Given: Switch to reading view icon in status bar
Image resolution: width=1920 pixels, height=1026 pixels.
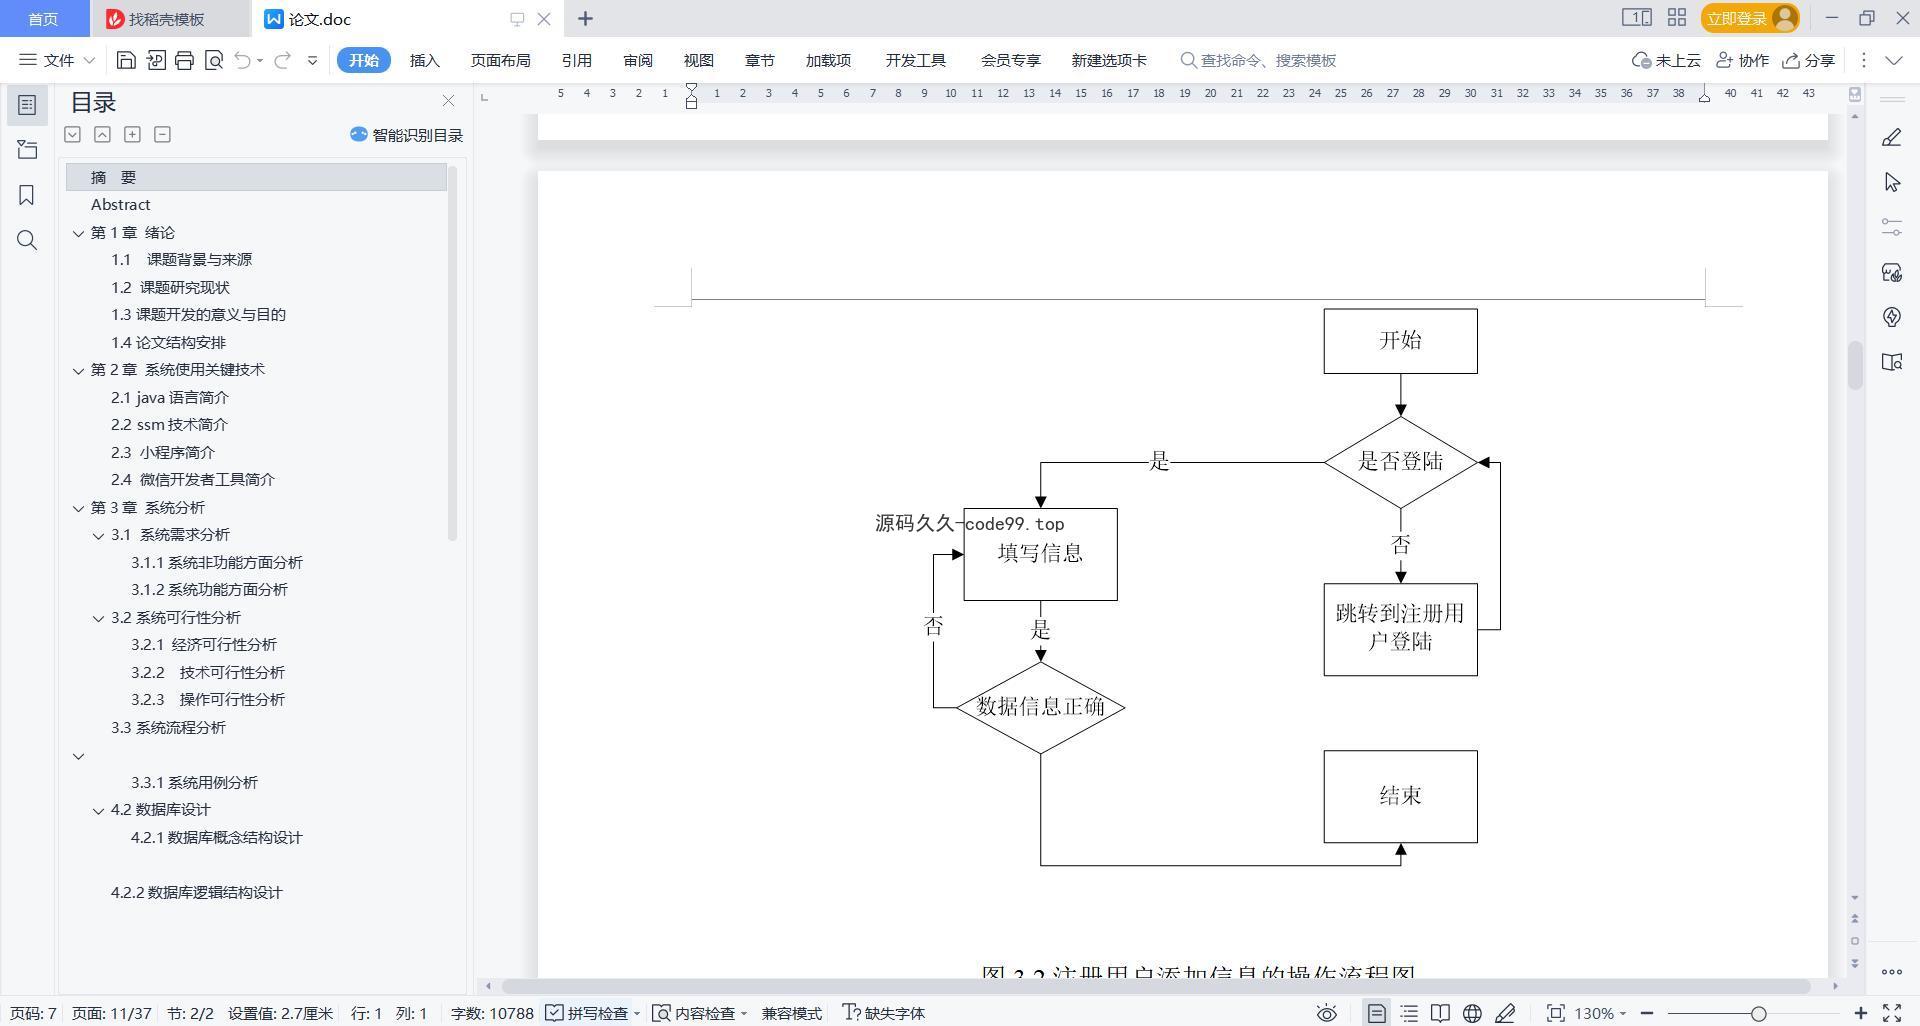Looking at the screenshot, I should [x=1440, y=1013].
